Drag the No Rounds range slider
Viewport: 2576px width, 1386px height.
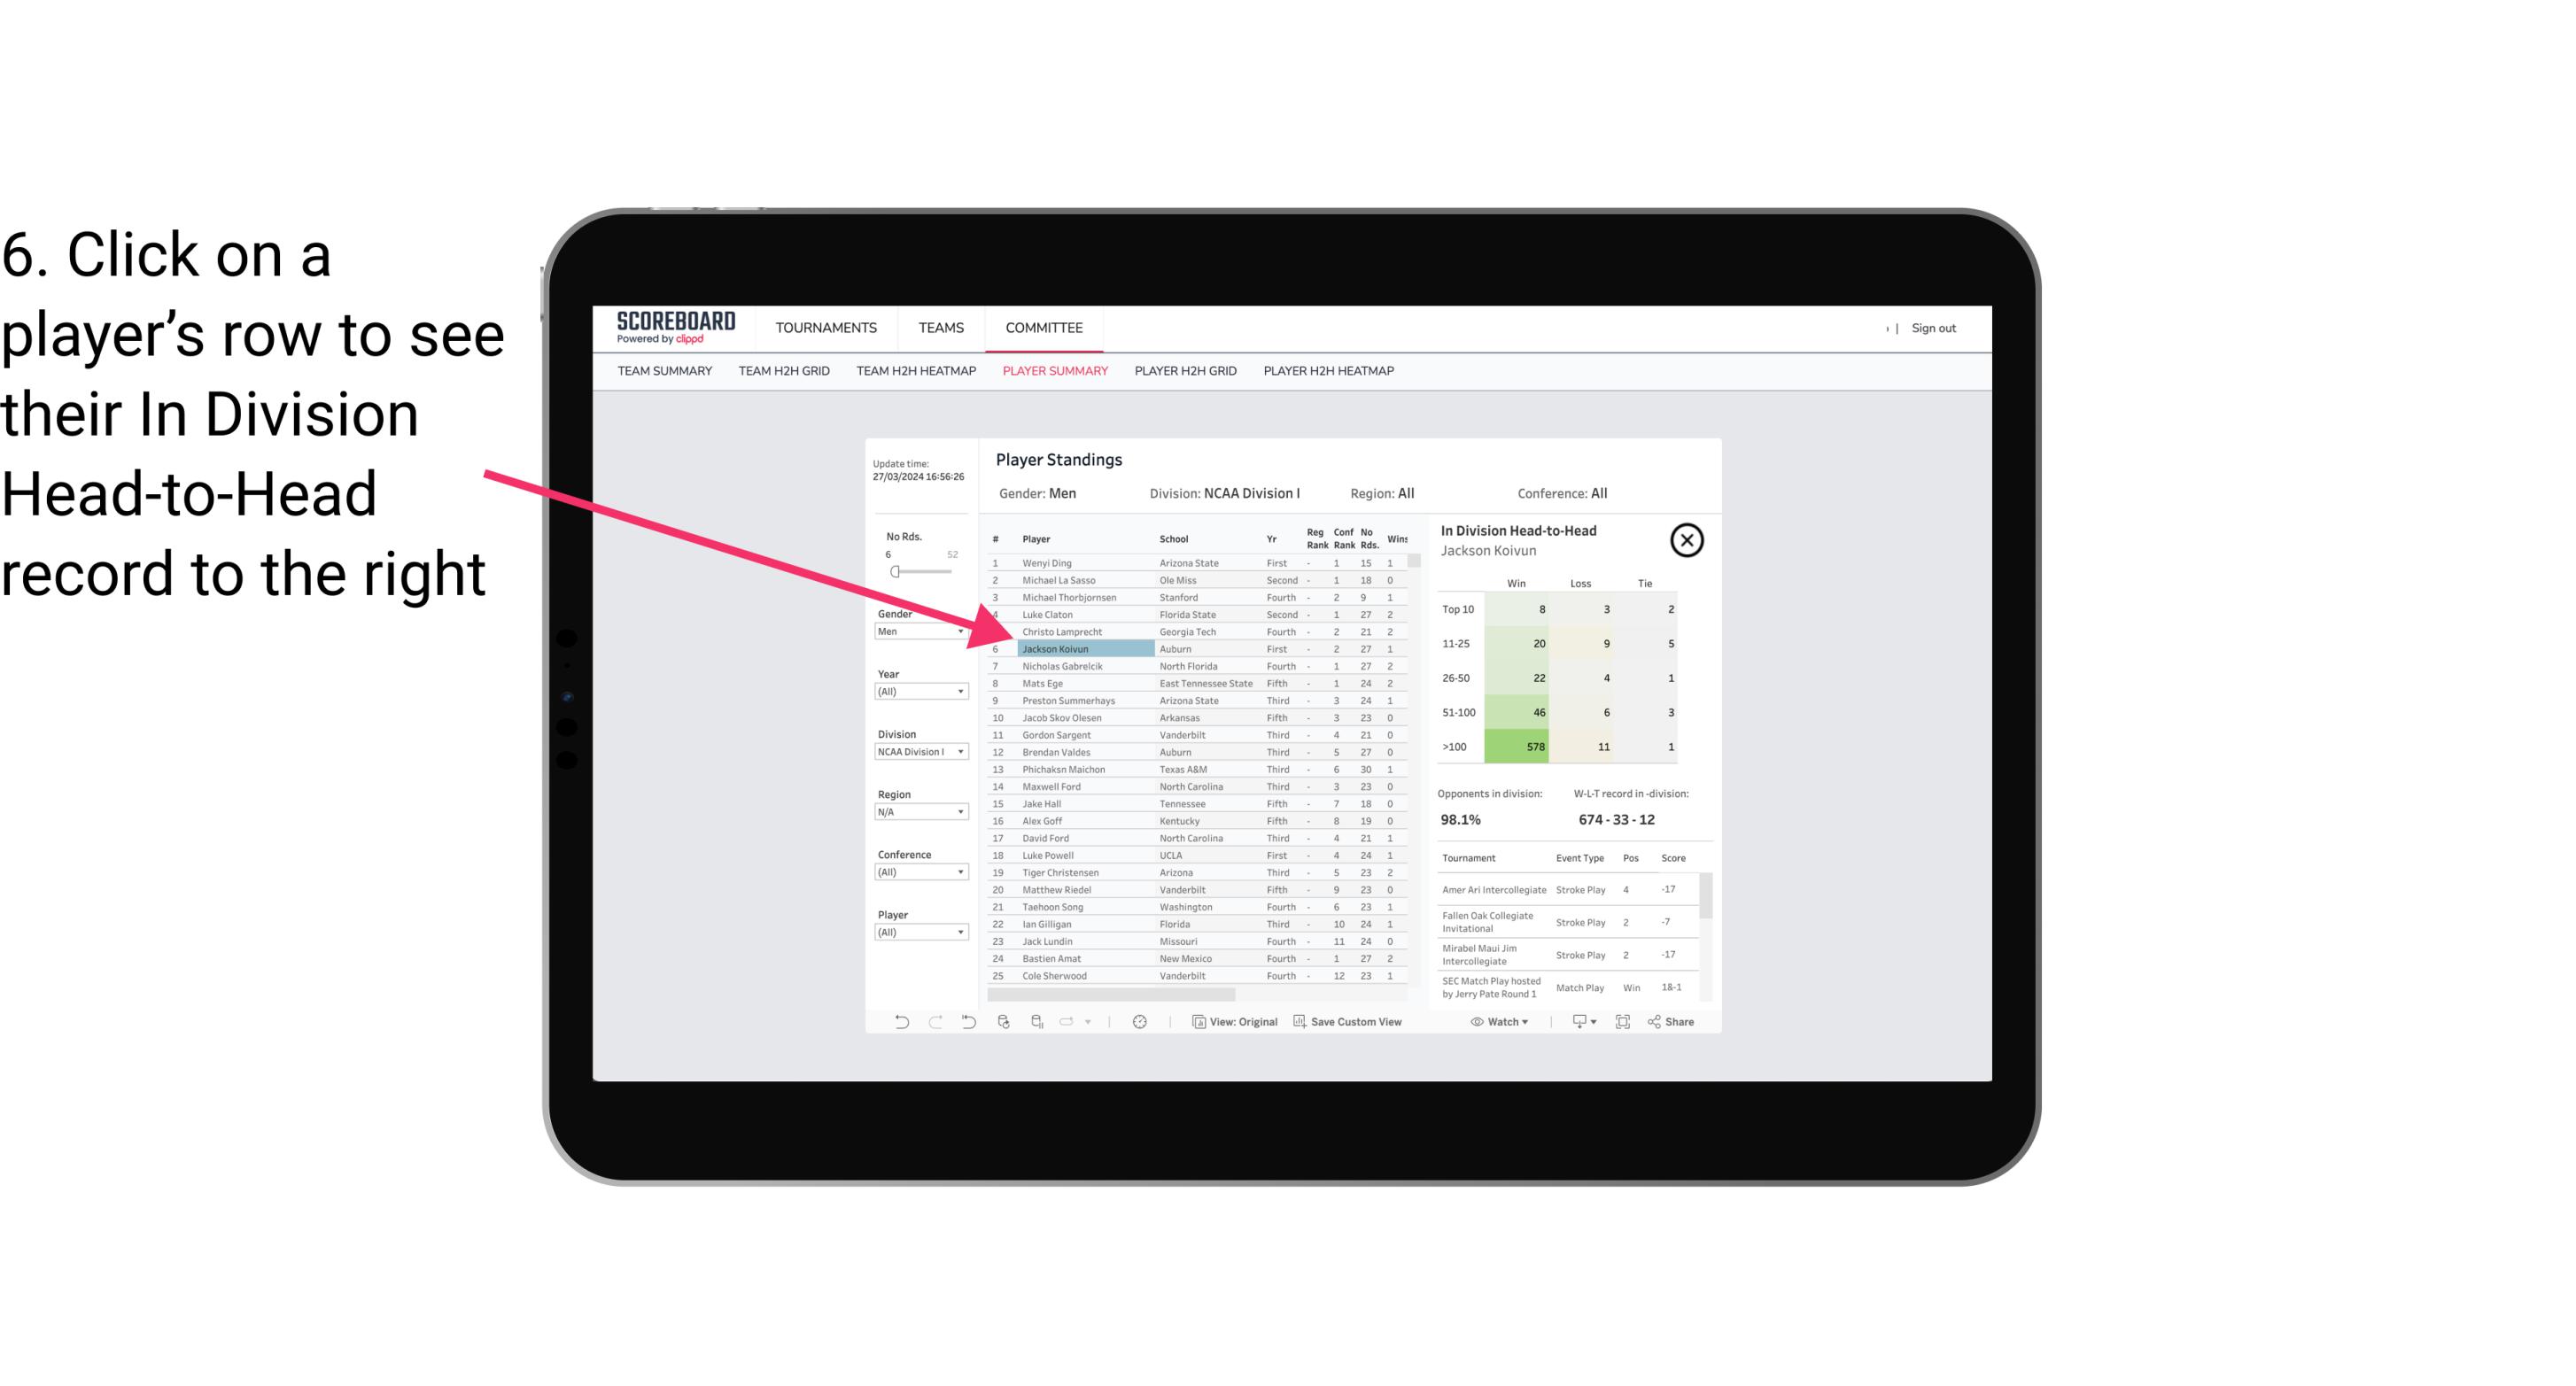click(896, 572)
